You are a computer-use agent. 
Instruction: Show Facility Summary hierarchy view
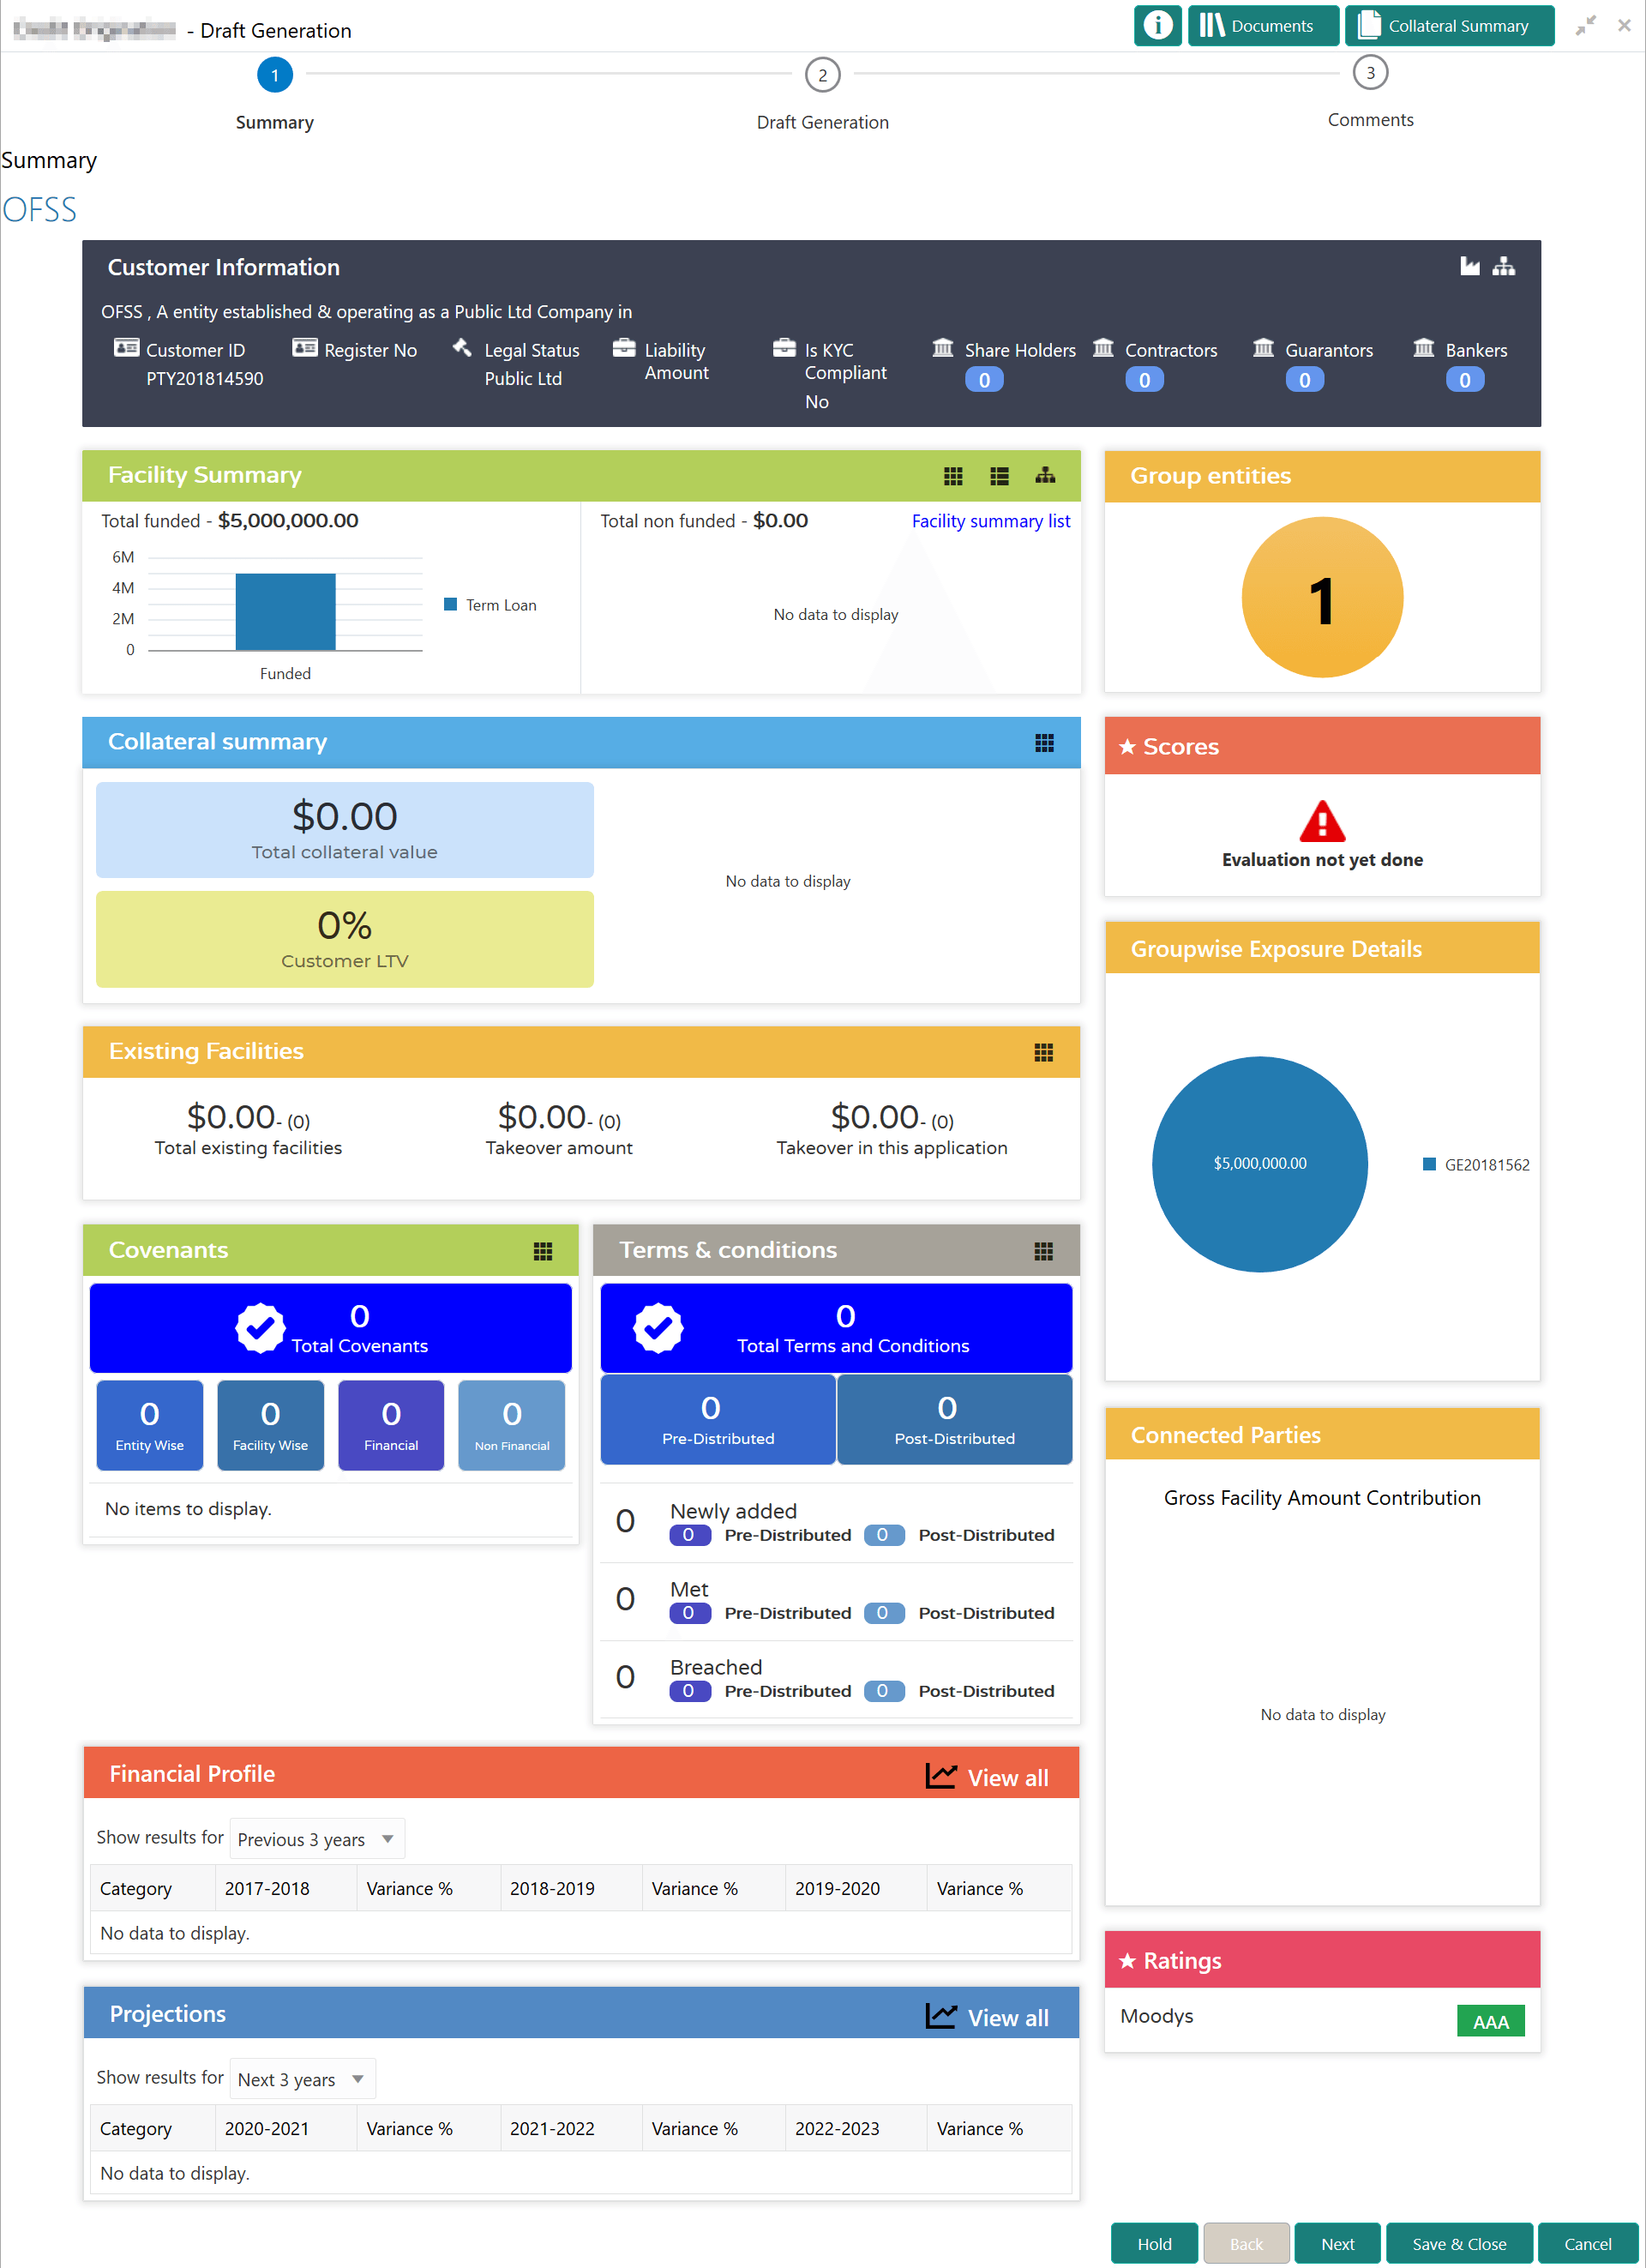coord(1045,476)
